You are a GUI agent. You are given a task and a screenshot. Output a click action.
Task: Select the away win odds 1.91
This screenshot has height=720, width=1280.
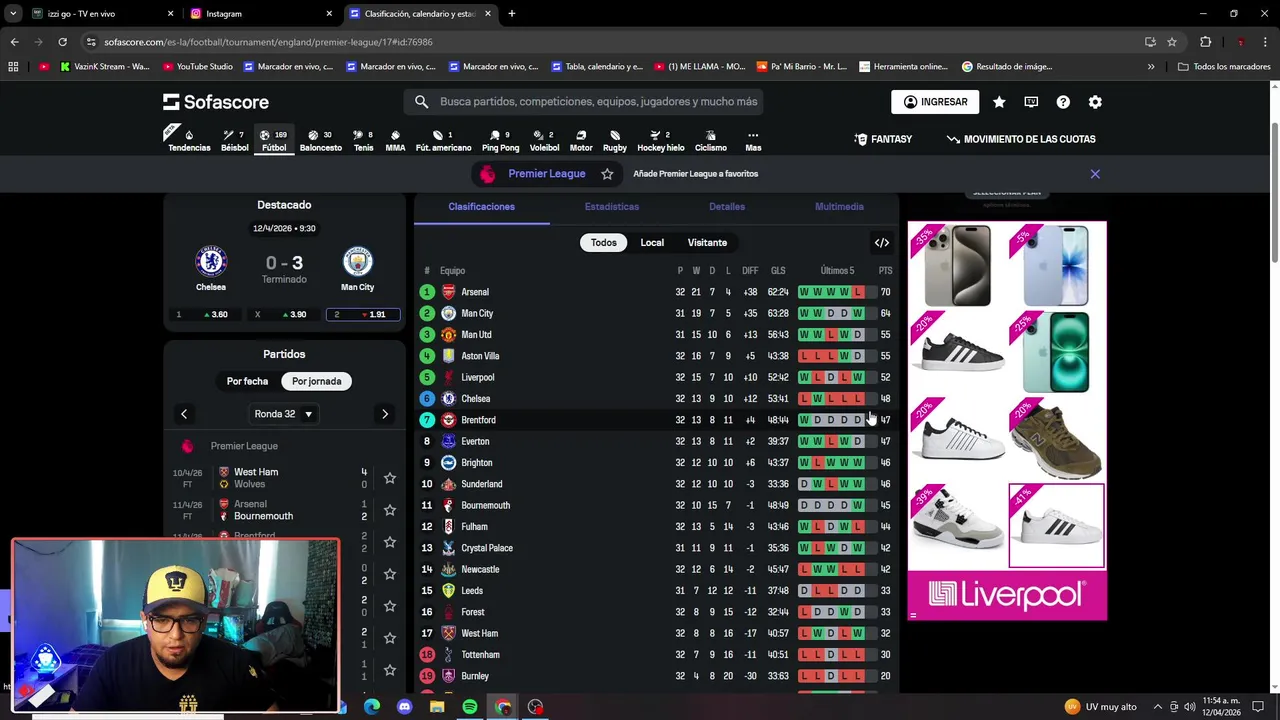[x=362, y=314]
